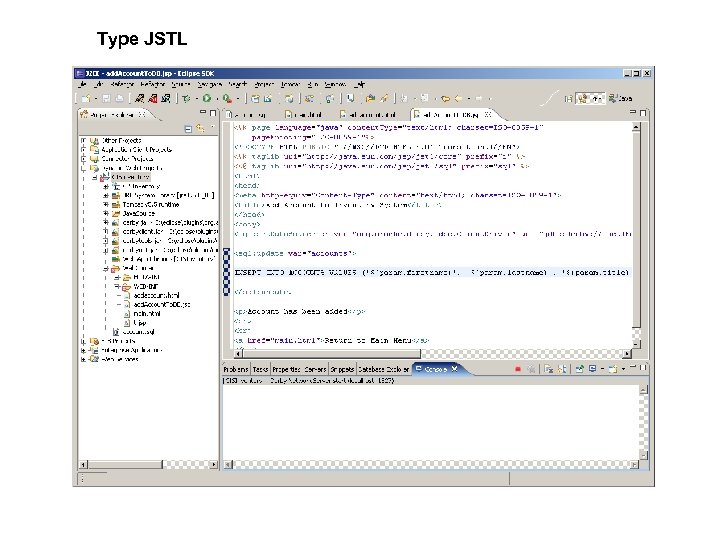This screenshot has height=540, width=720.
Task: Click the Back navigation arrow in toolbar
Action: click(458, 98)
